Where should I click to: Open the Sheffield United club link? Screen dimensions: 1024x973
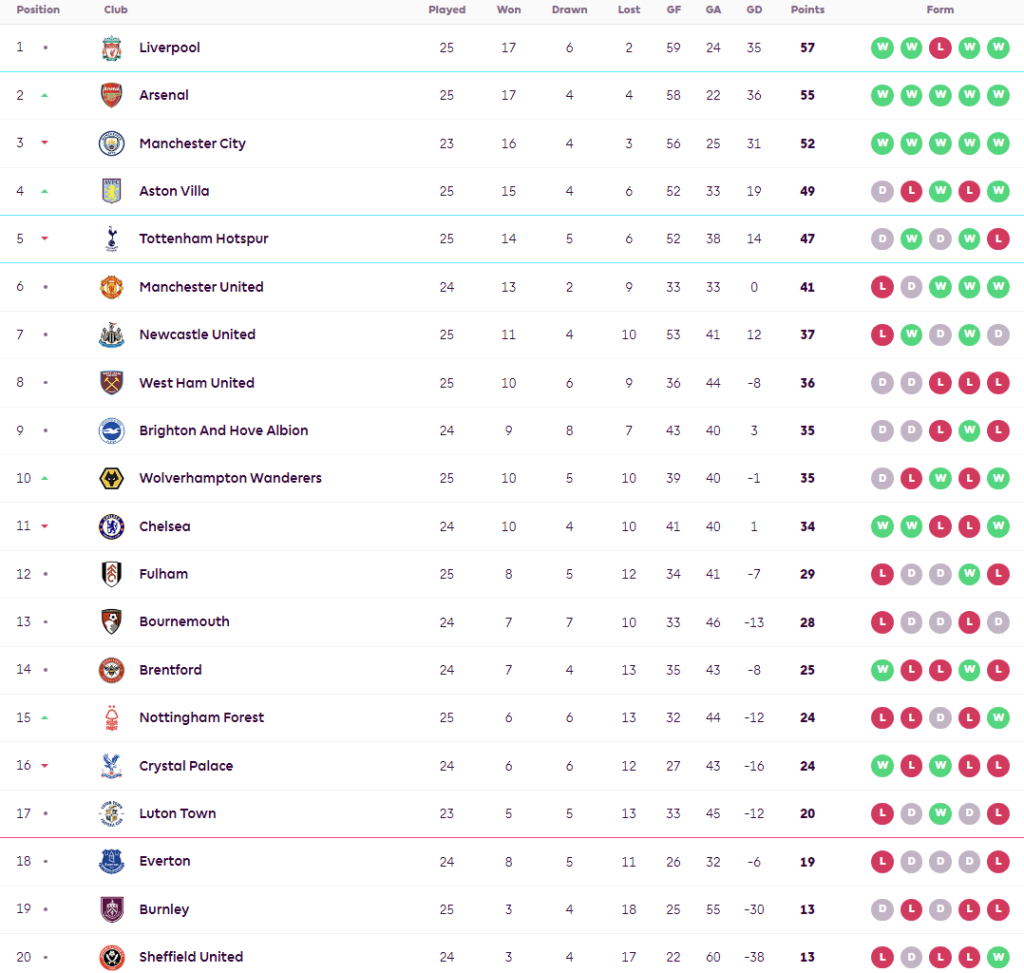191,957
